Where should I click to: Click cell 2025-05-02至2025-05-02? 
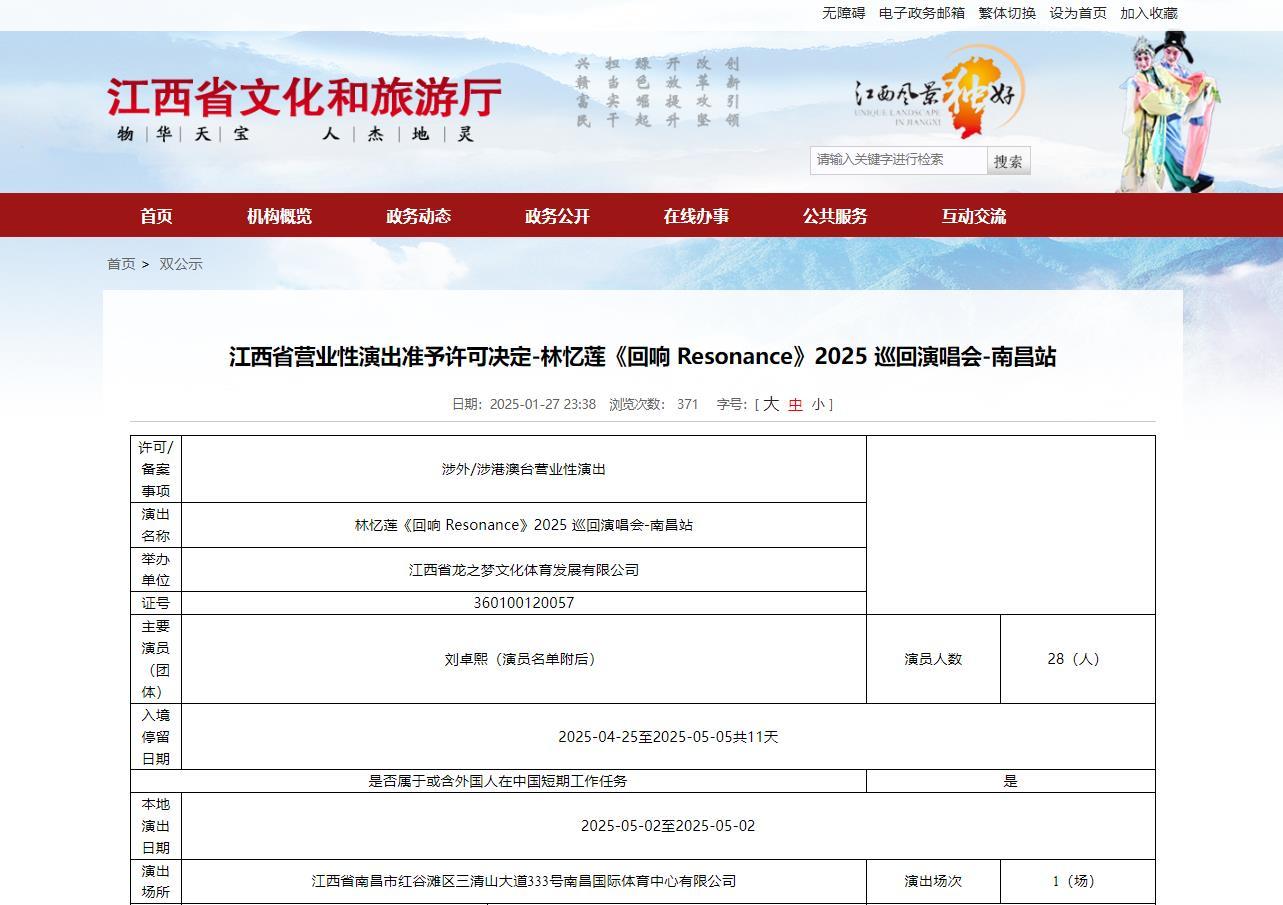668,826
